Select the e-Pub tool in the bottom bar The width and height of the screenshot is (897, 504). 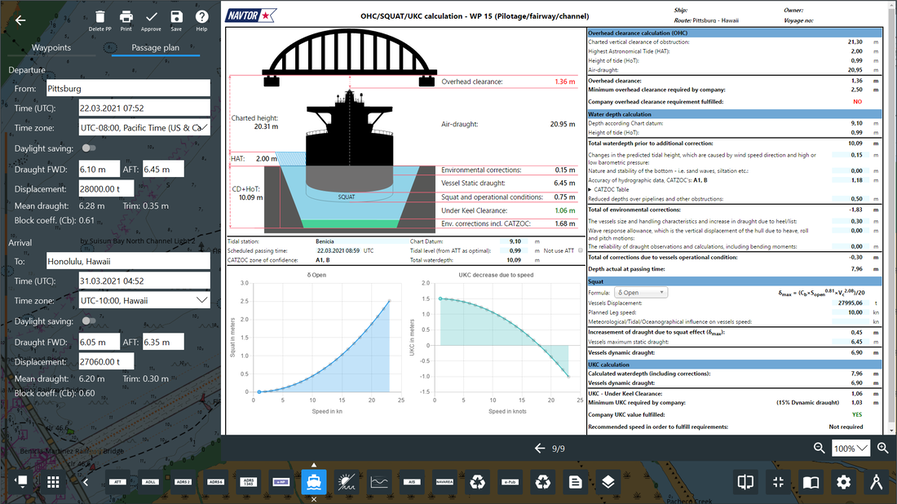tap(510, 482)
